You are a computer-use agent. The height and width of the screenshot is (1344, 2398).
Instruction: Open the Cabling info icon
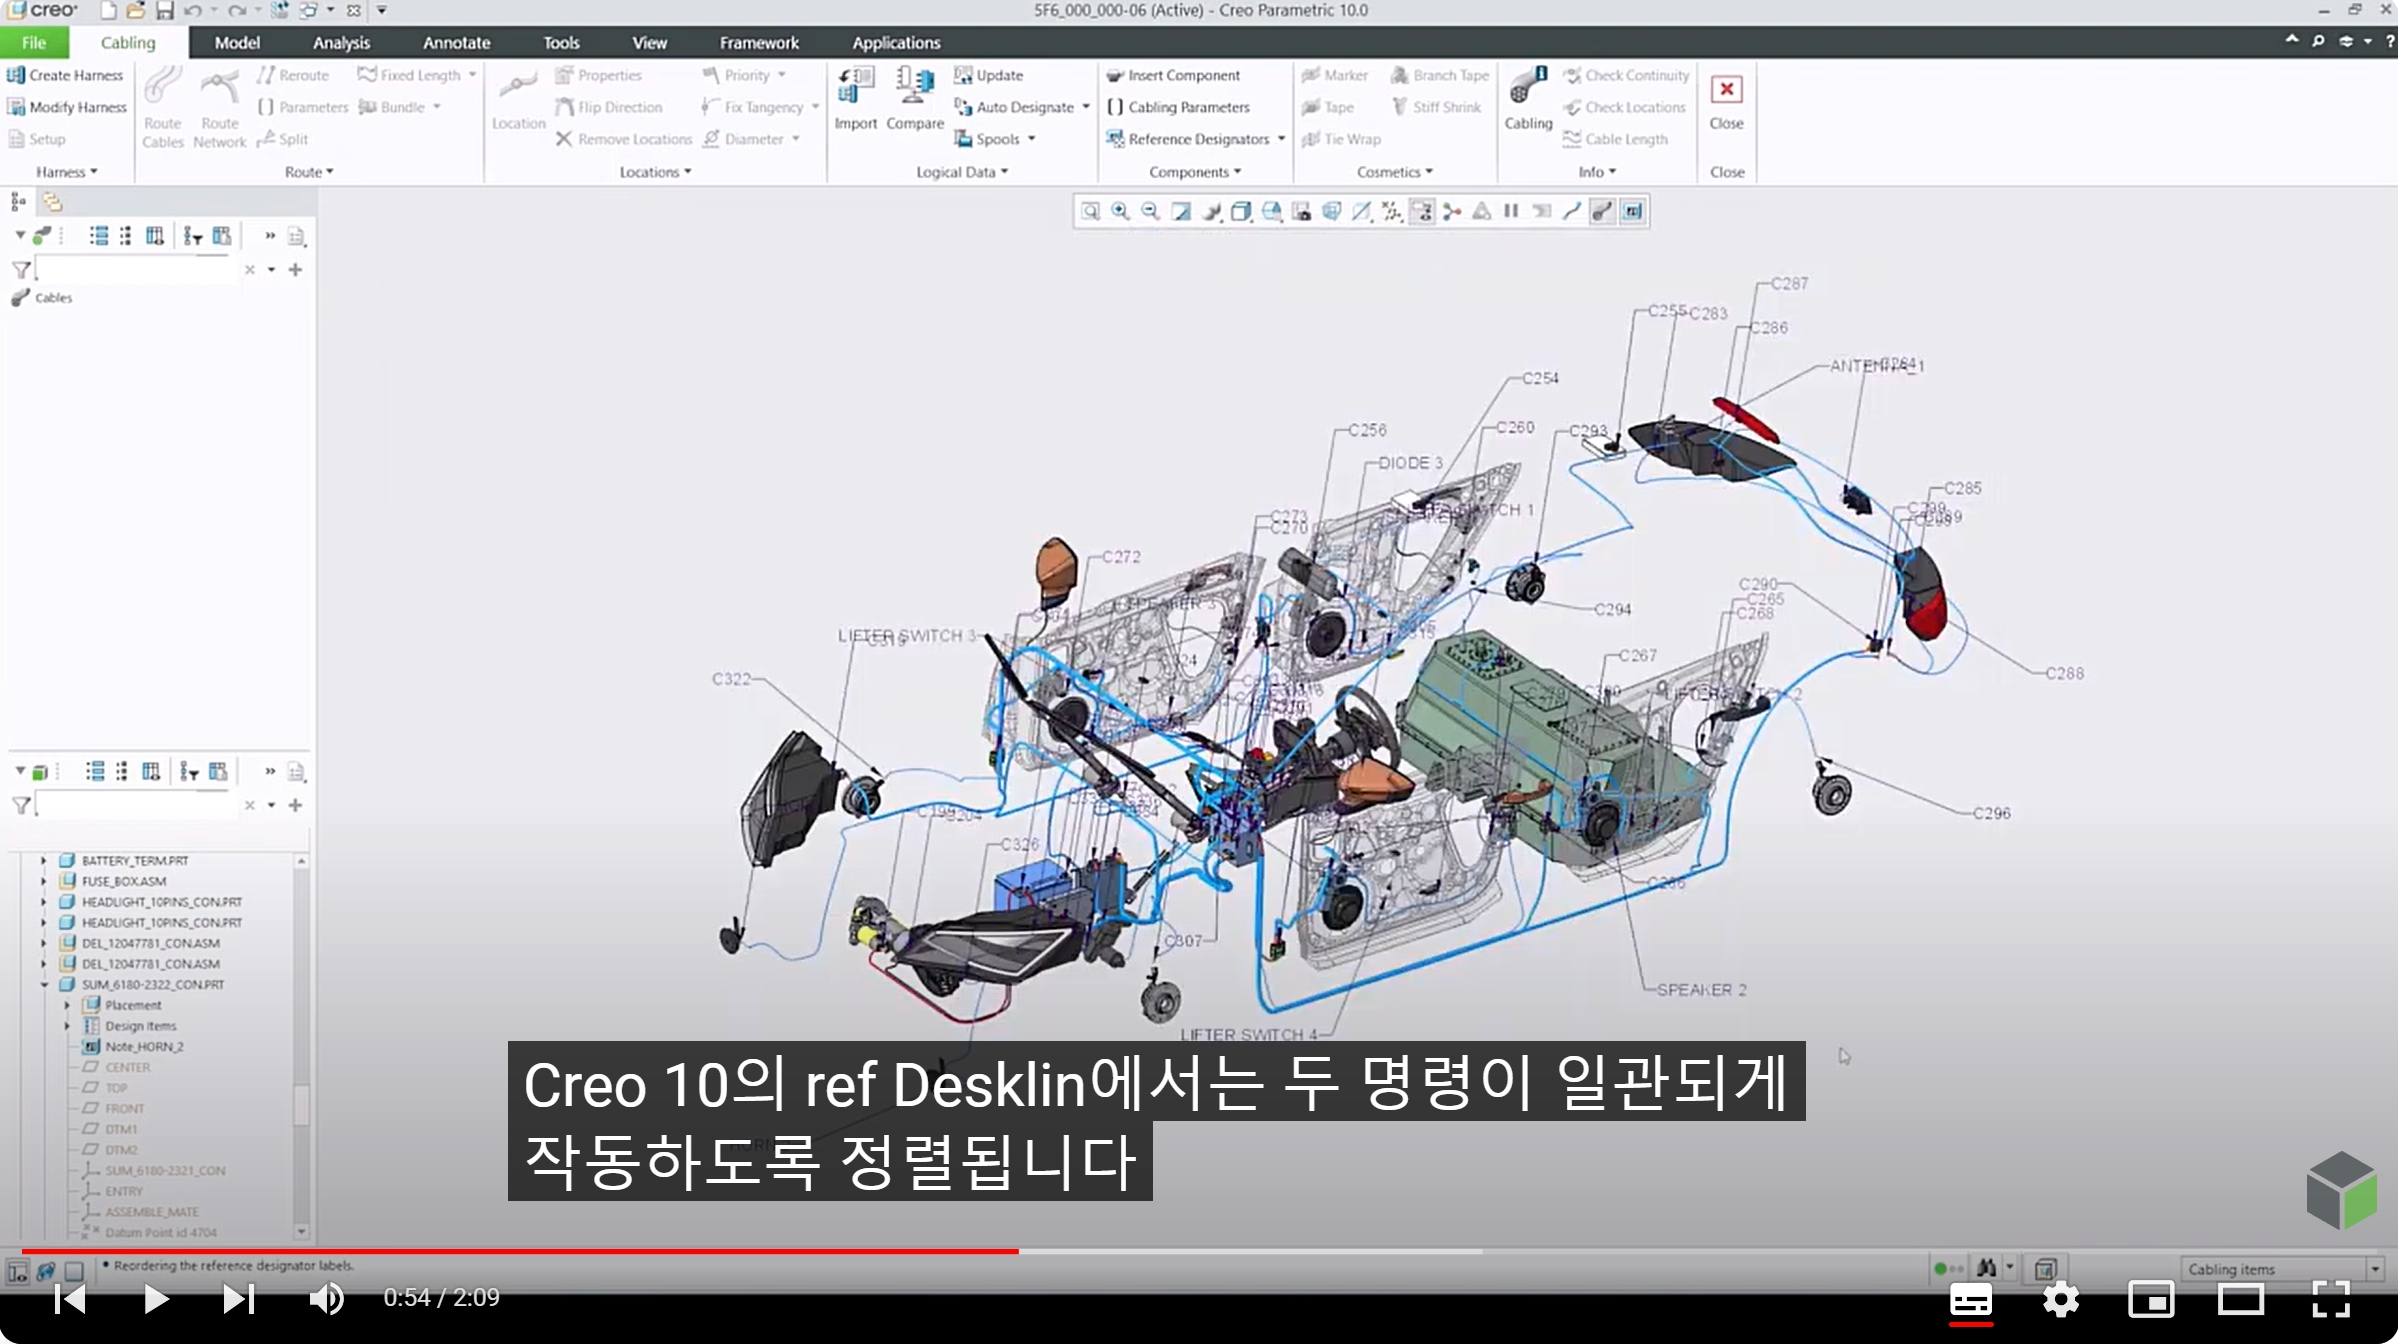coord(1528,86)
